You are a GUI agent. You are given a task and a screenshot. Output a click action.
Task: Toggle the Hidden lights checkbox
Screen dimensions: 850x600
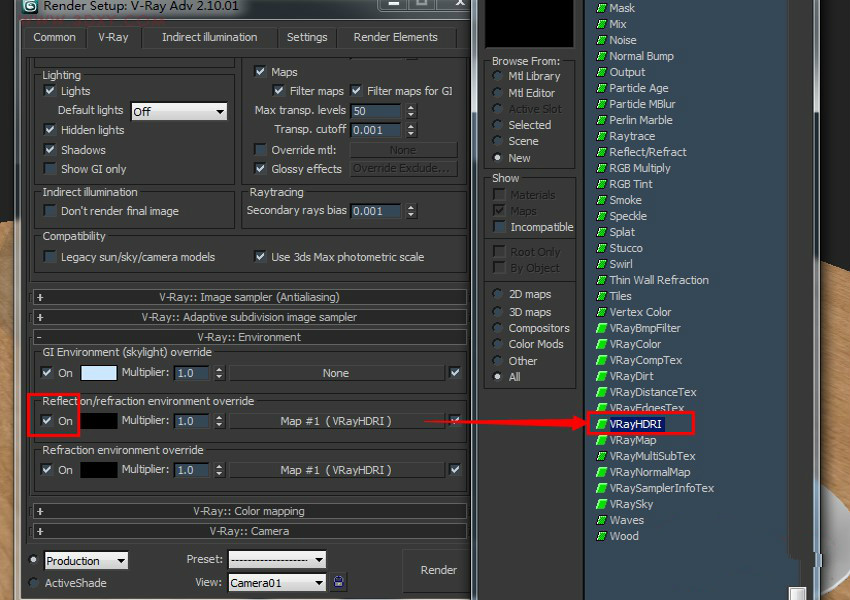coord(50,130)
